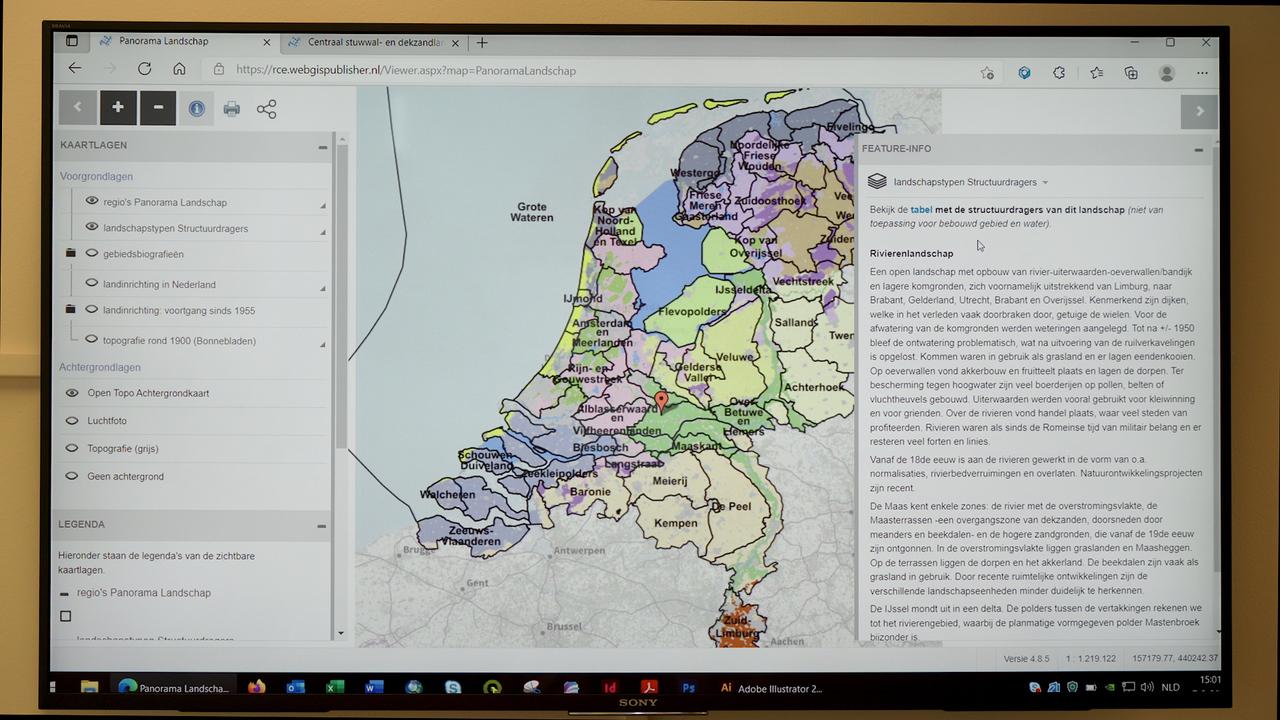
Task: Open the browser settings ellipsis menu
Action: (x=1202, y=73)
